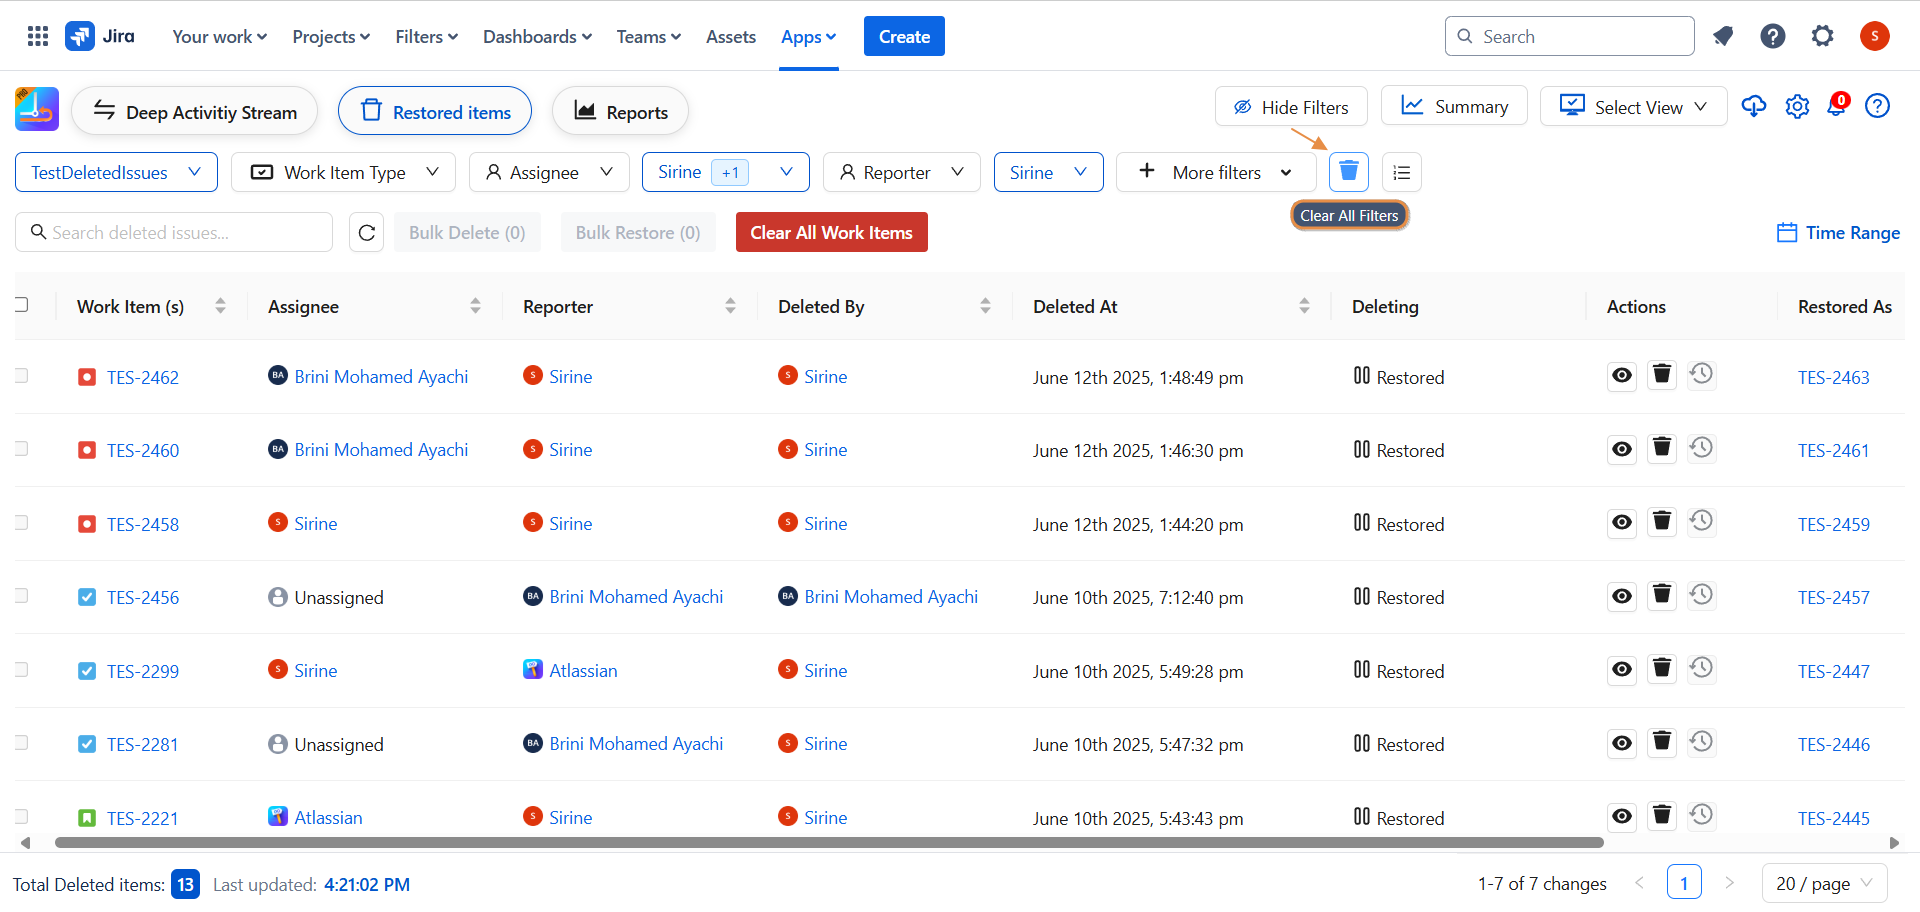Click the trash icon for TES-2460 row
Screen dimensions: 1920x912
point(1661,449)
